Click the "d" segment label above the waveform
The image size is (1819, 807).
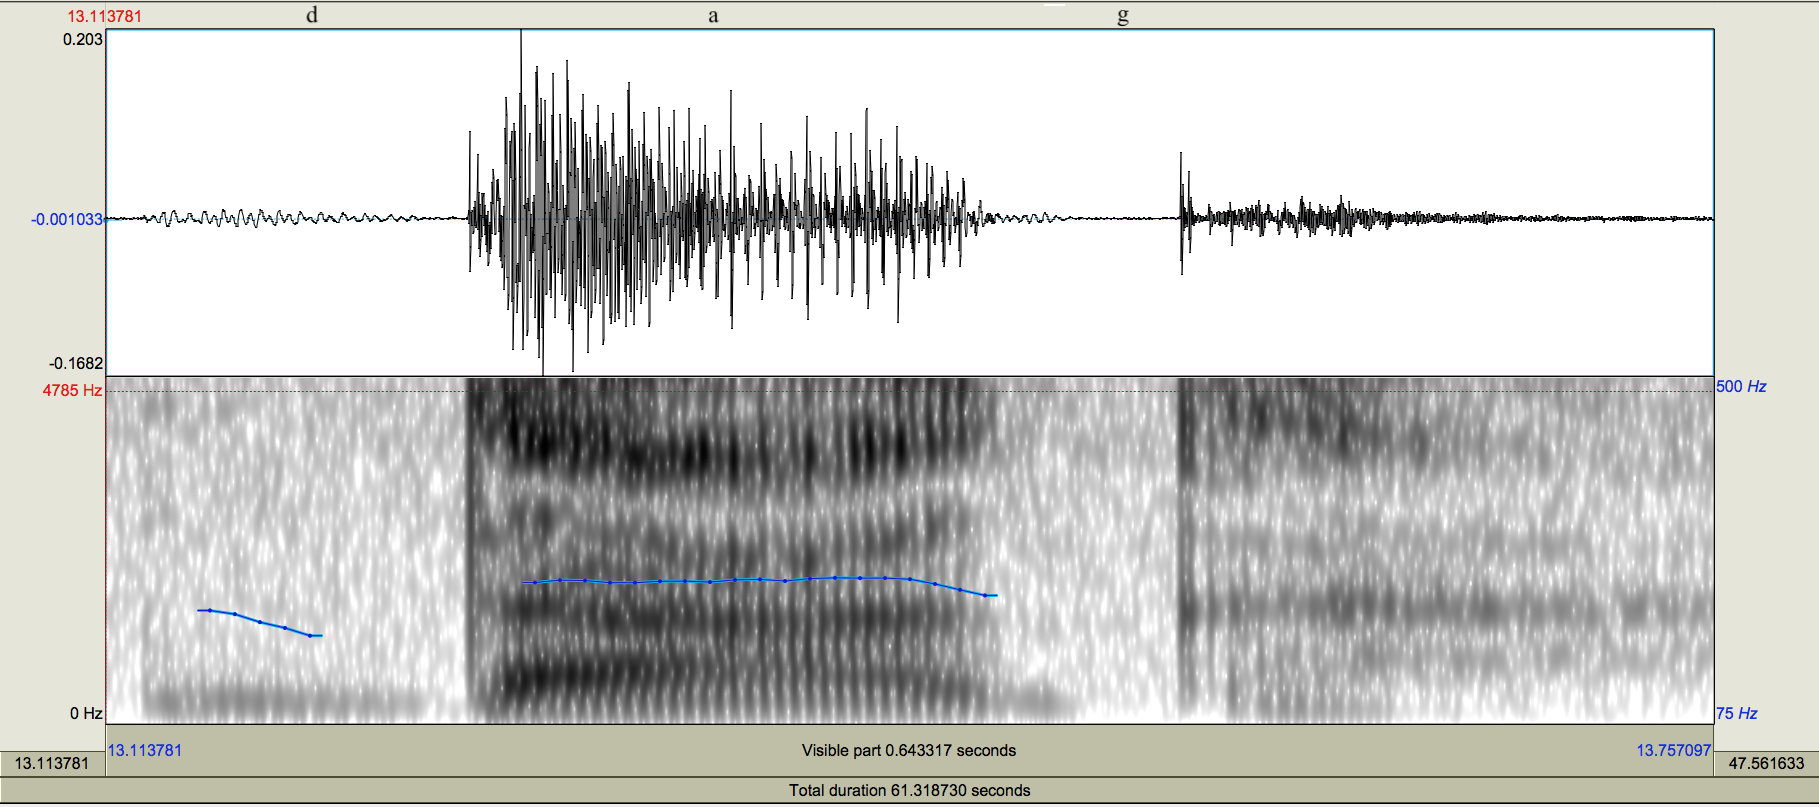(x=312, y=15)
